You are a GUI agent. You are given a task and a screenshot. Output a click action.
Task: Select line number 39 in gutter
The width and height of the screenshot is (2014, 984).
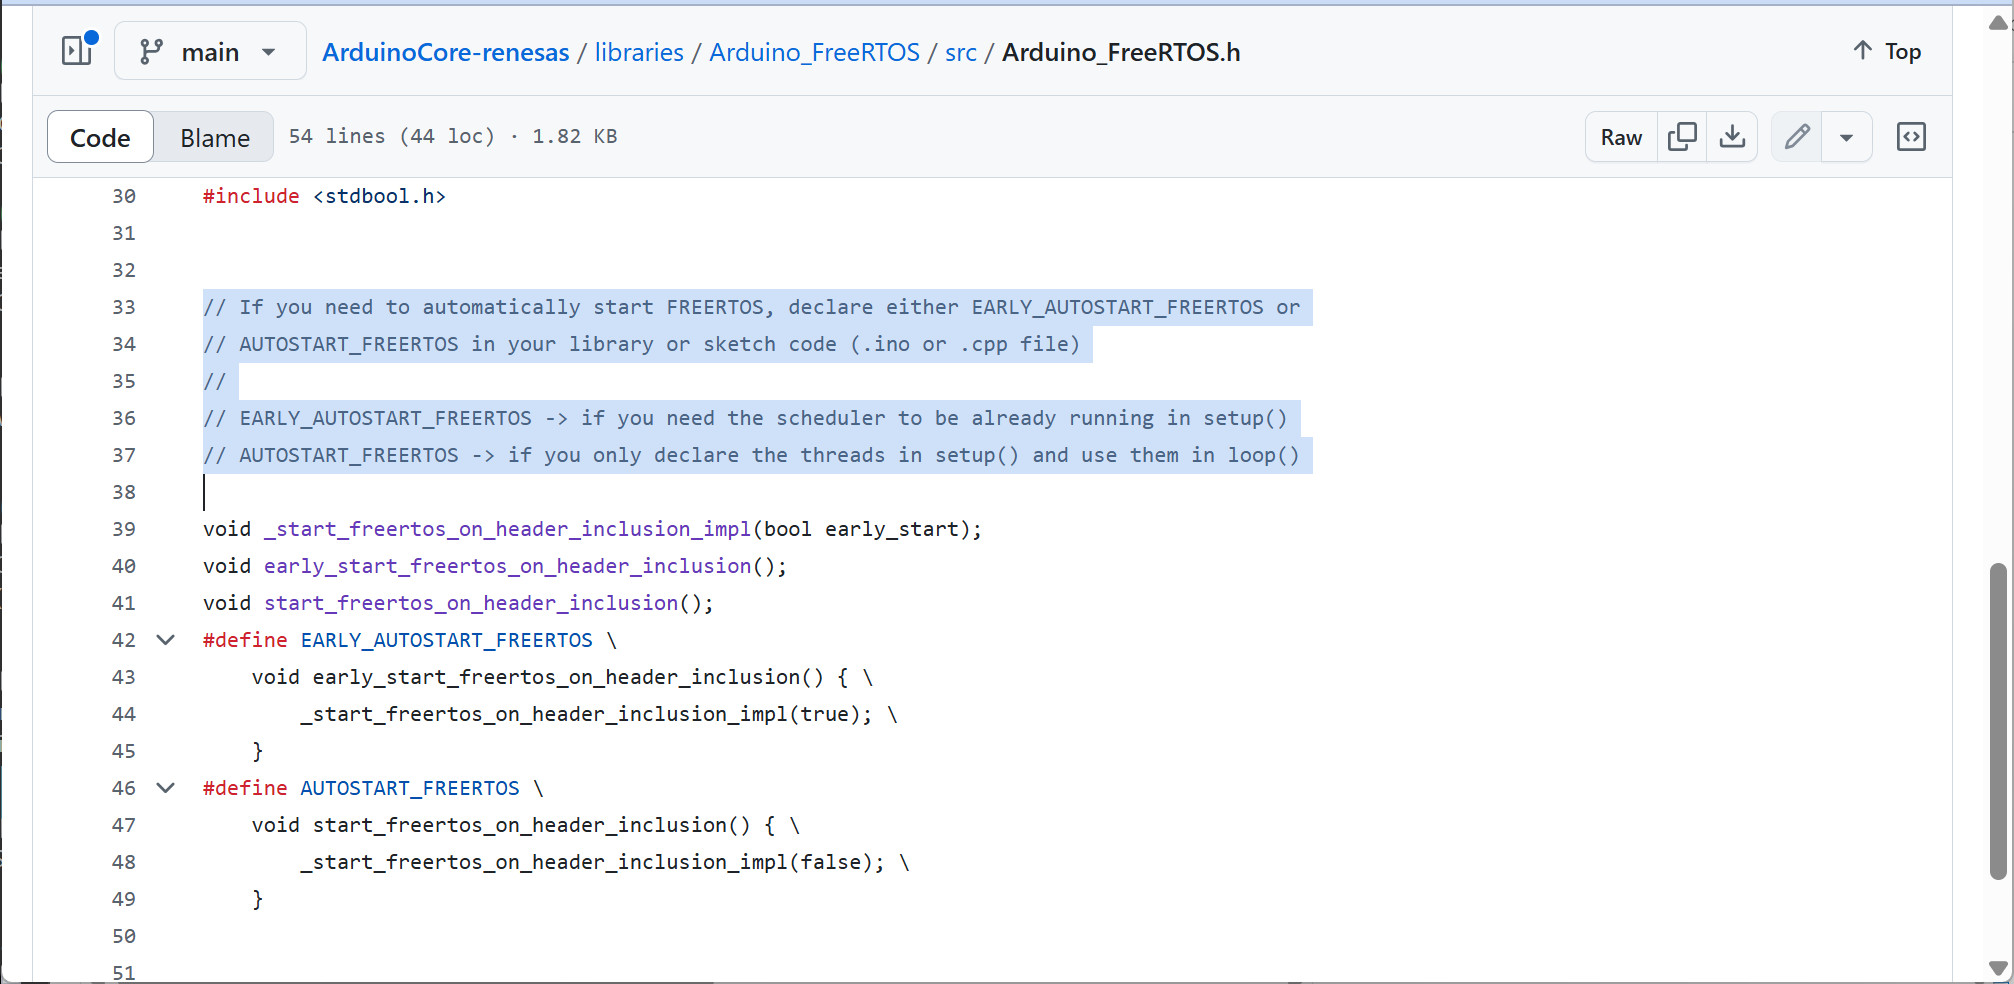coord(124,529)
